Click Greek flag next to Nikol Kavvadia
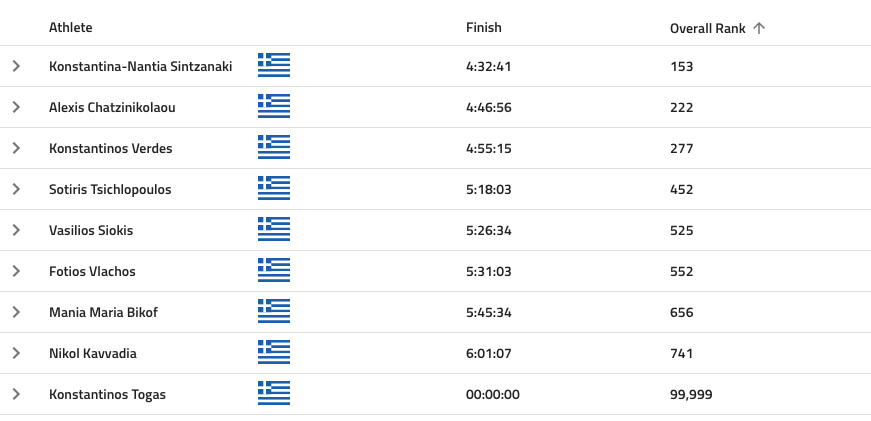Image resolution: width=871 pixels, height=421 pixels. tap(274, 352)
